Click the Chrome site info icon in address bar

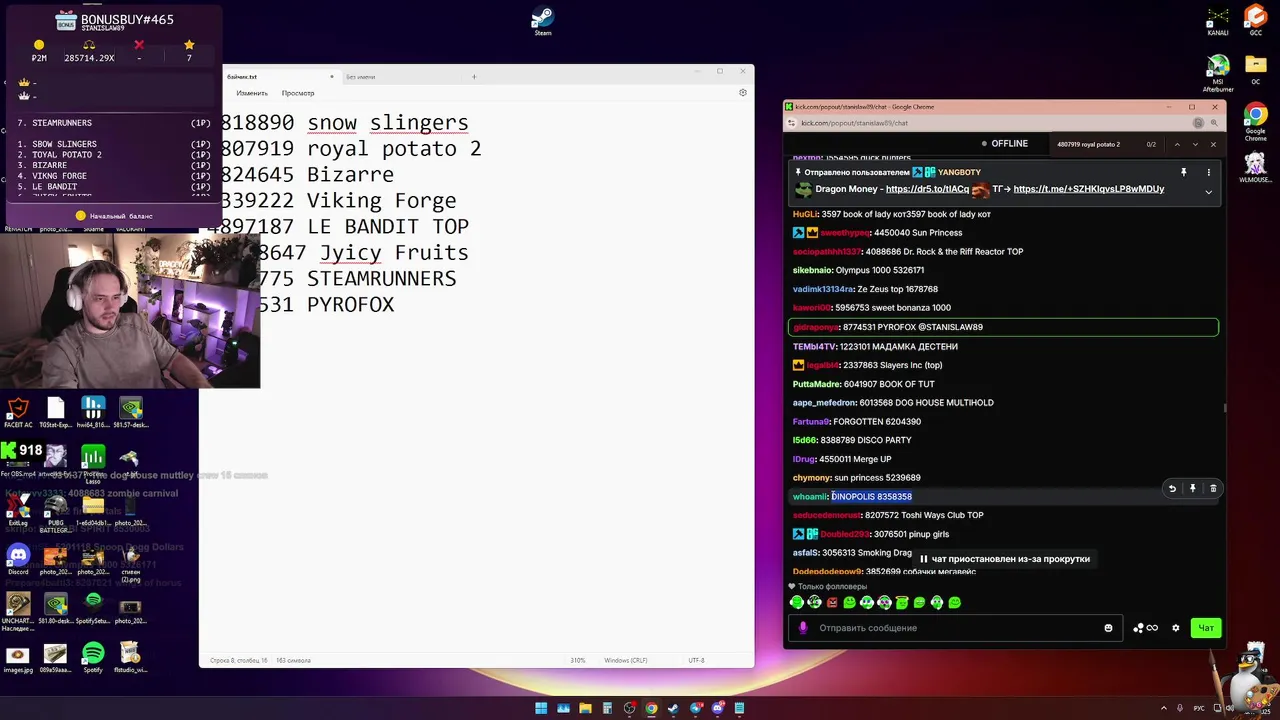click(x=792, y=123)
